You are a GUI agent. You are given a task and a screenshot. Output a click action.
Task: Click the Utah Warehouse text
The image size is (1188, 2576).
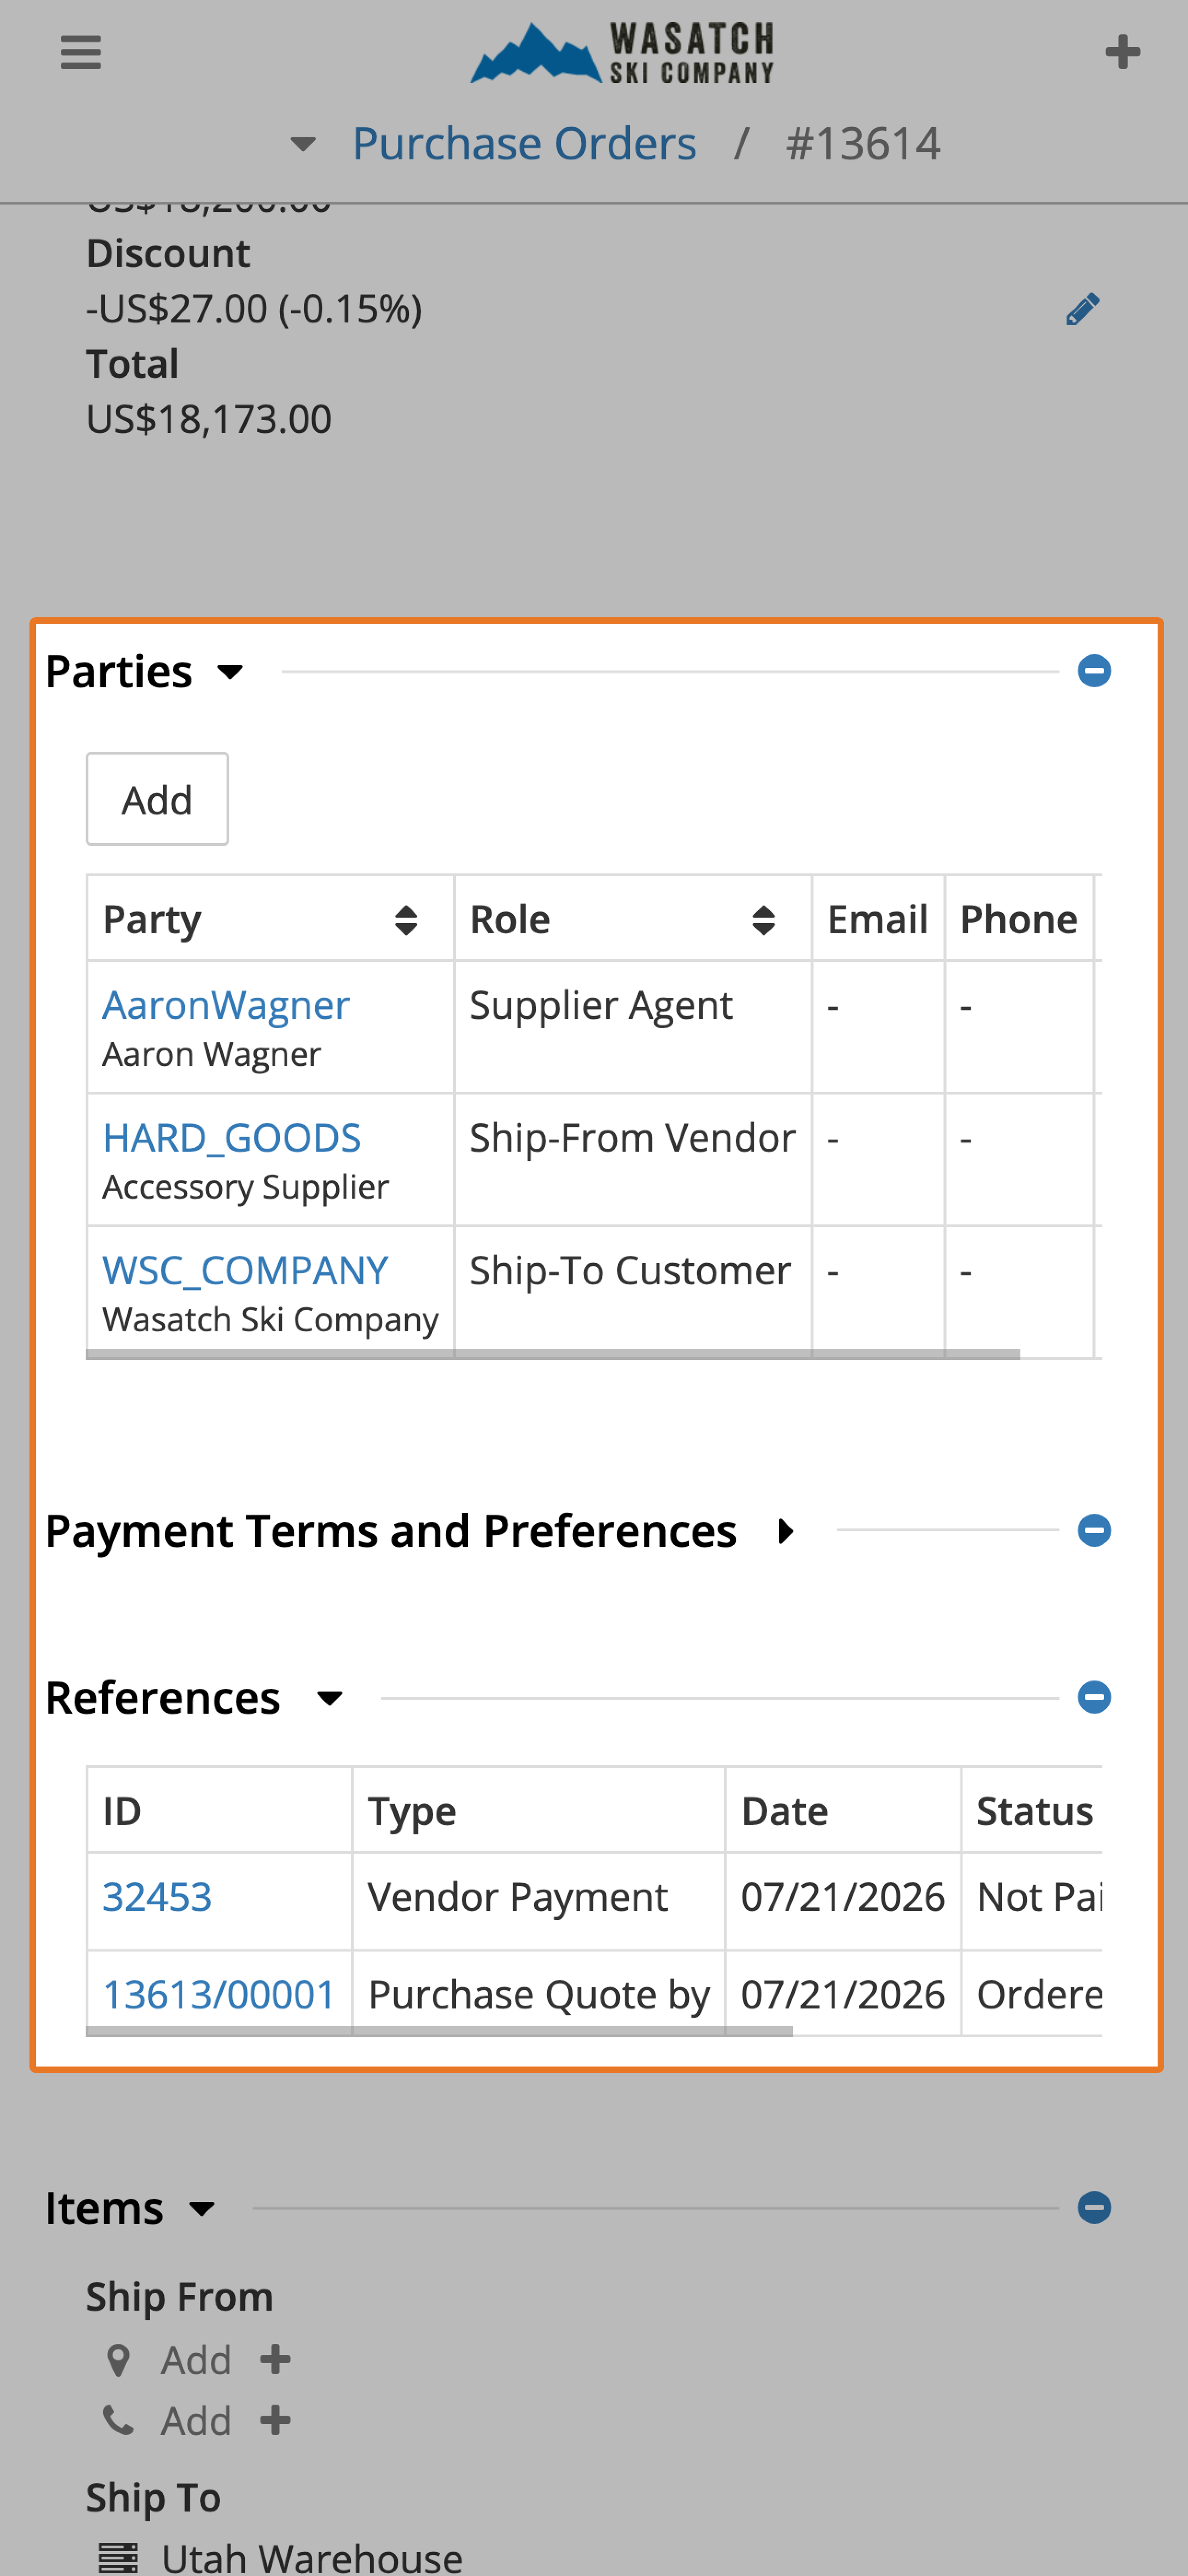point(312,2558)
